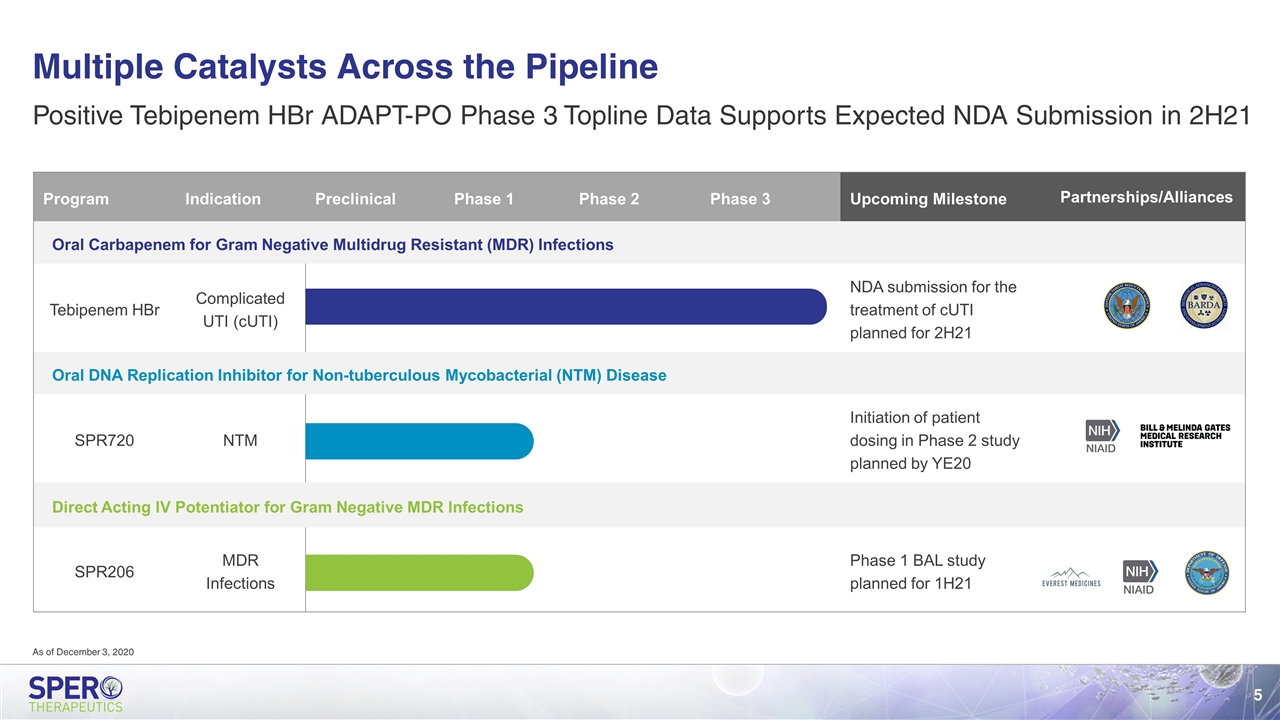Click the Program column header

click(76, 199)
